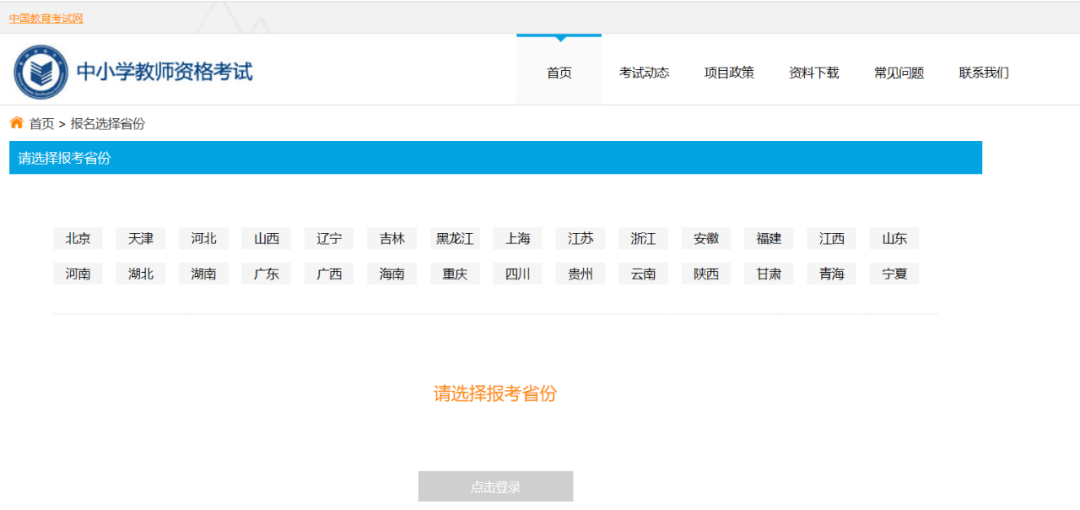Open the 联系我们 menu item

tap(984, 73)
